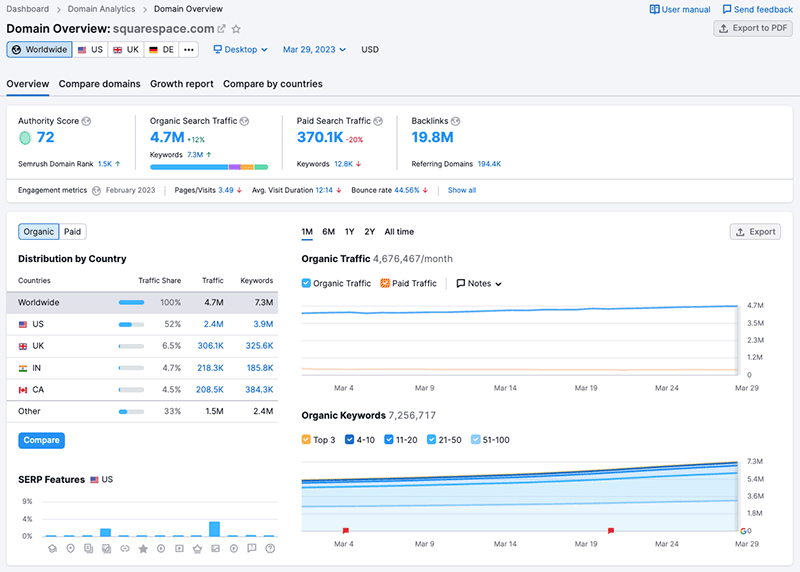Select the chain link SERP feature icon
This screenshot has width=800, height=572.
pyautogui.click(x=125, y=549)
